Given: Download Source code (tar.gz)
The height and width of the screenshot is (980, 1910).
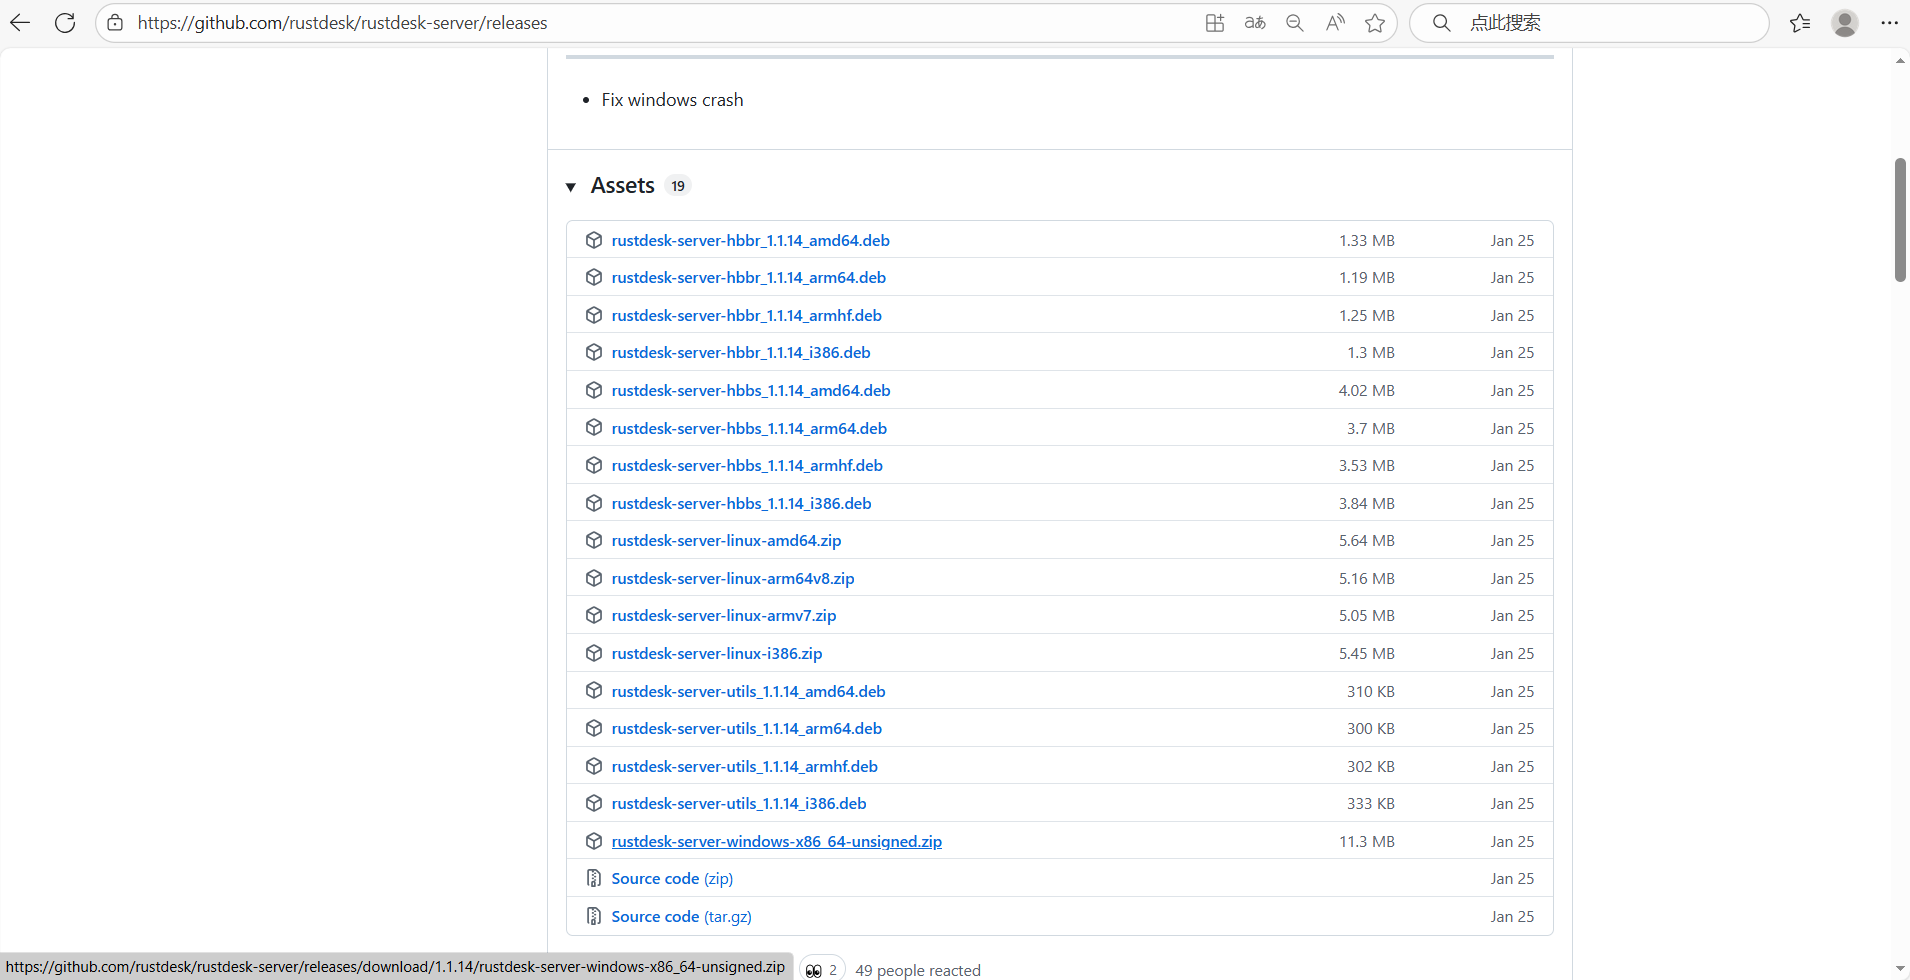Looking at the screenshot, I should click(x=681, y=916).
